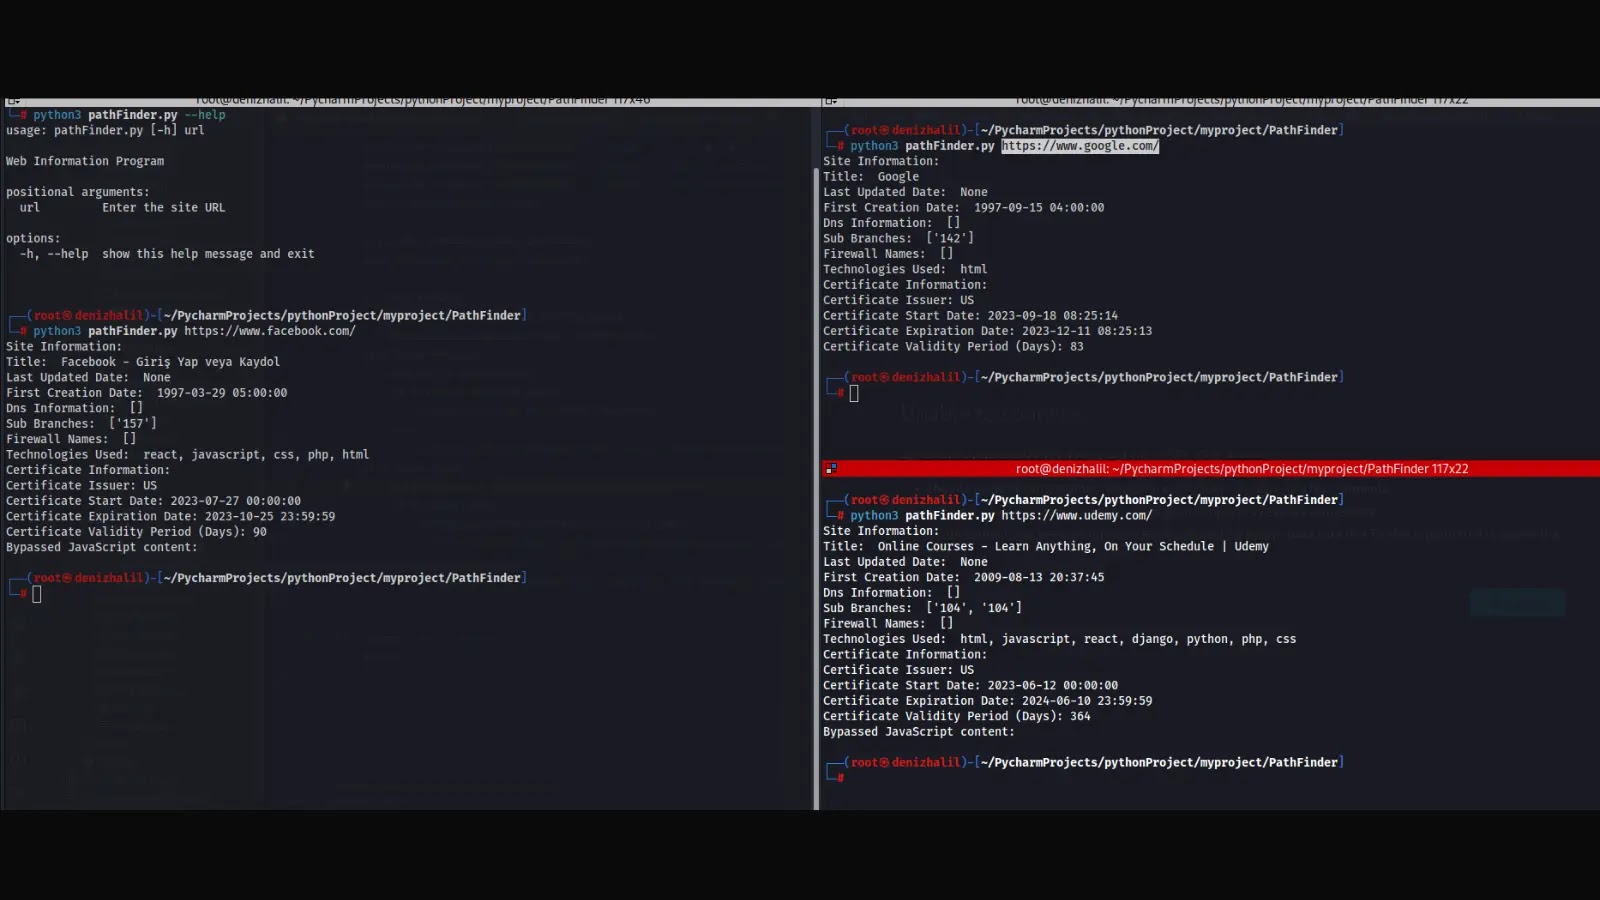The height and width of the screenshot is (900, 1600).
Task: Click the prompt path above the Facebook command
Action: 342,315
